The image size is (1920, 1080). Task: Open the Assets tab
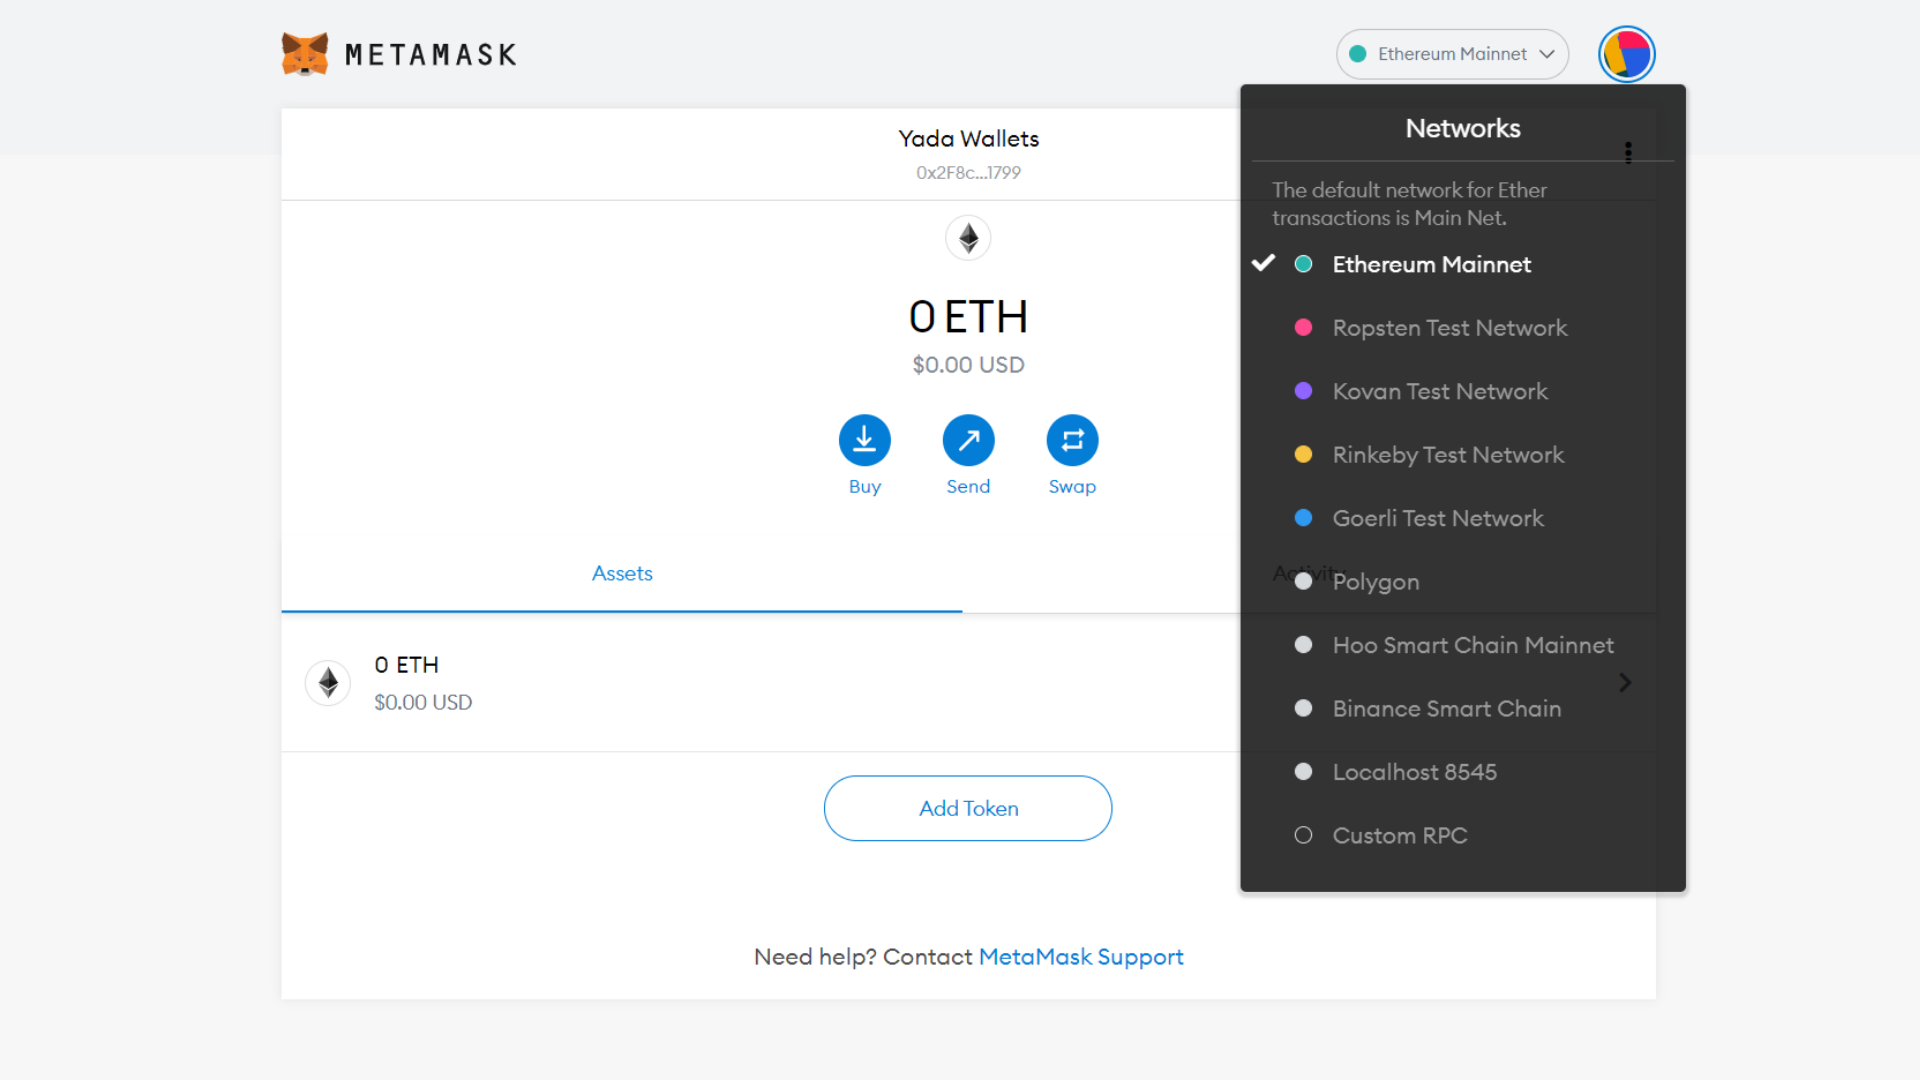(x=622, y=573)
